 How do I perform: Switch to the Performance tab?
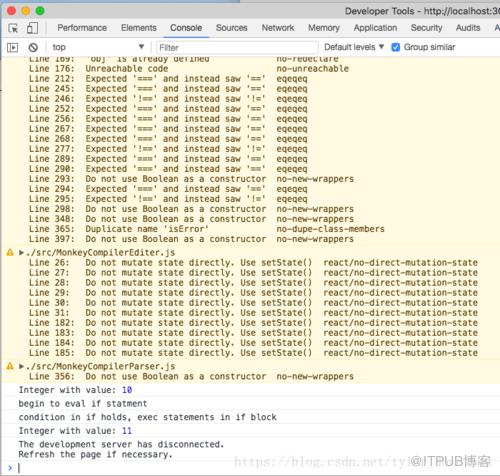82,28
